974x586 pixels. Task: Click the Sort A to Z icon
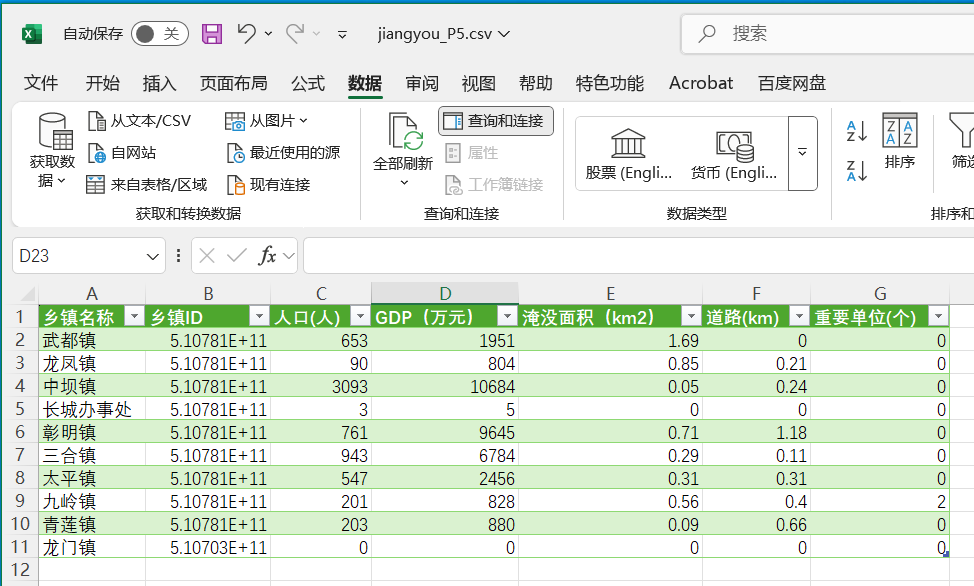(857, 131)
